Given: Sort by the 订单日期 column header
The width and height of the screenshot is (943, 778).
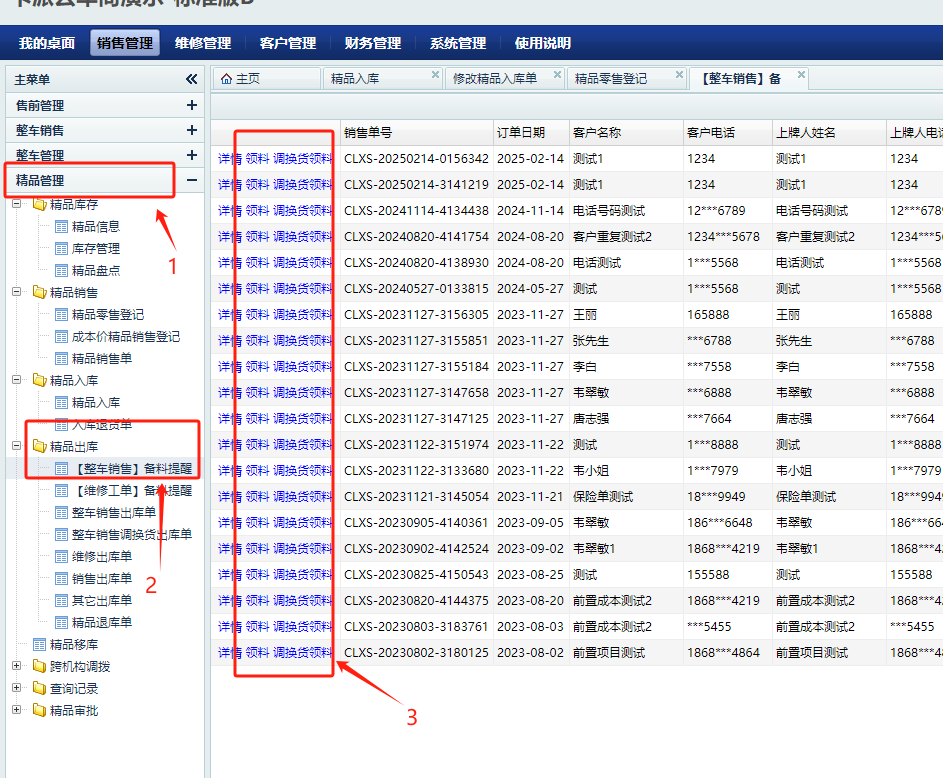Looking at the screenshot, I should [521, 133].
